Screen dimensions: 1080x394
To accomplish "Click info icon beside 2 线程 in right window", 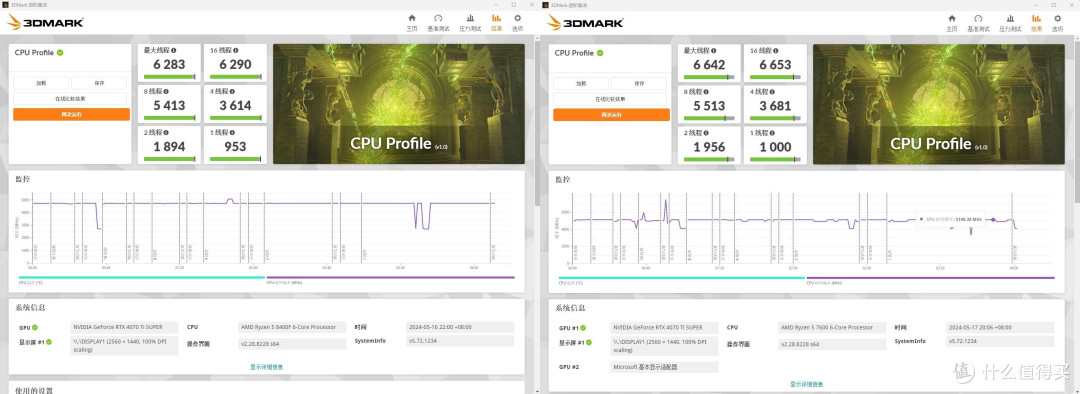I will pyautogui.click(x=706, y=132).
